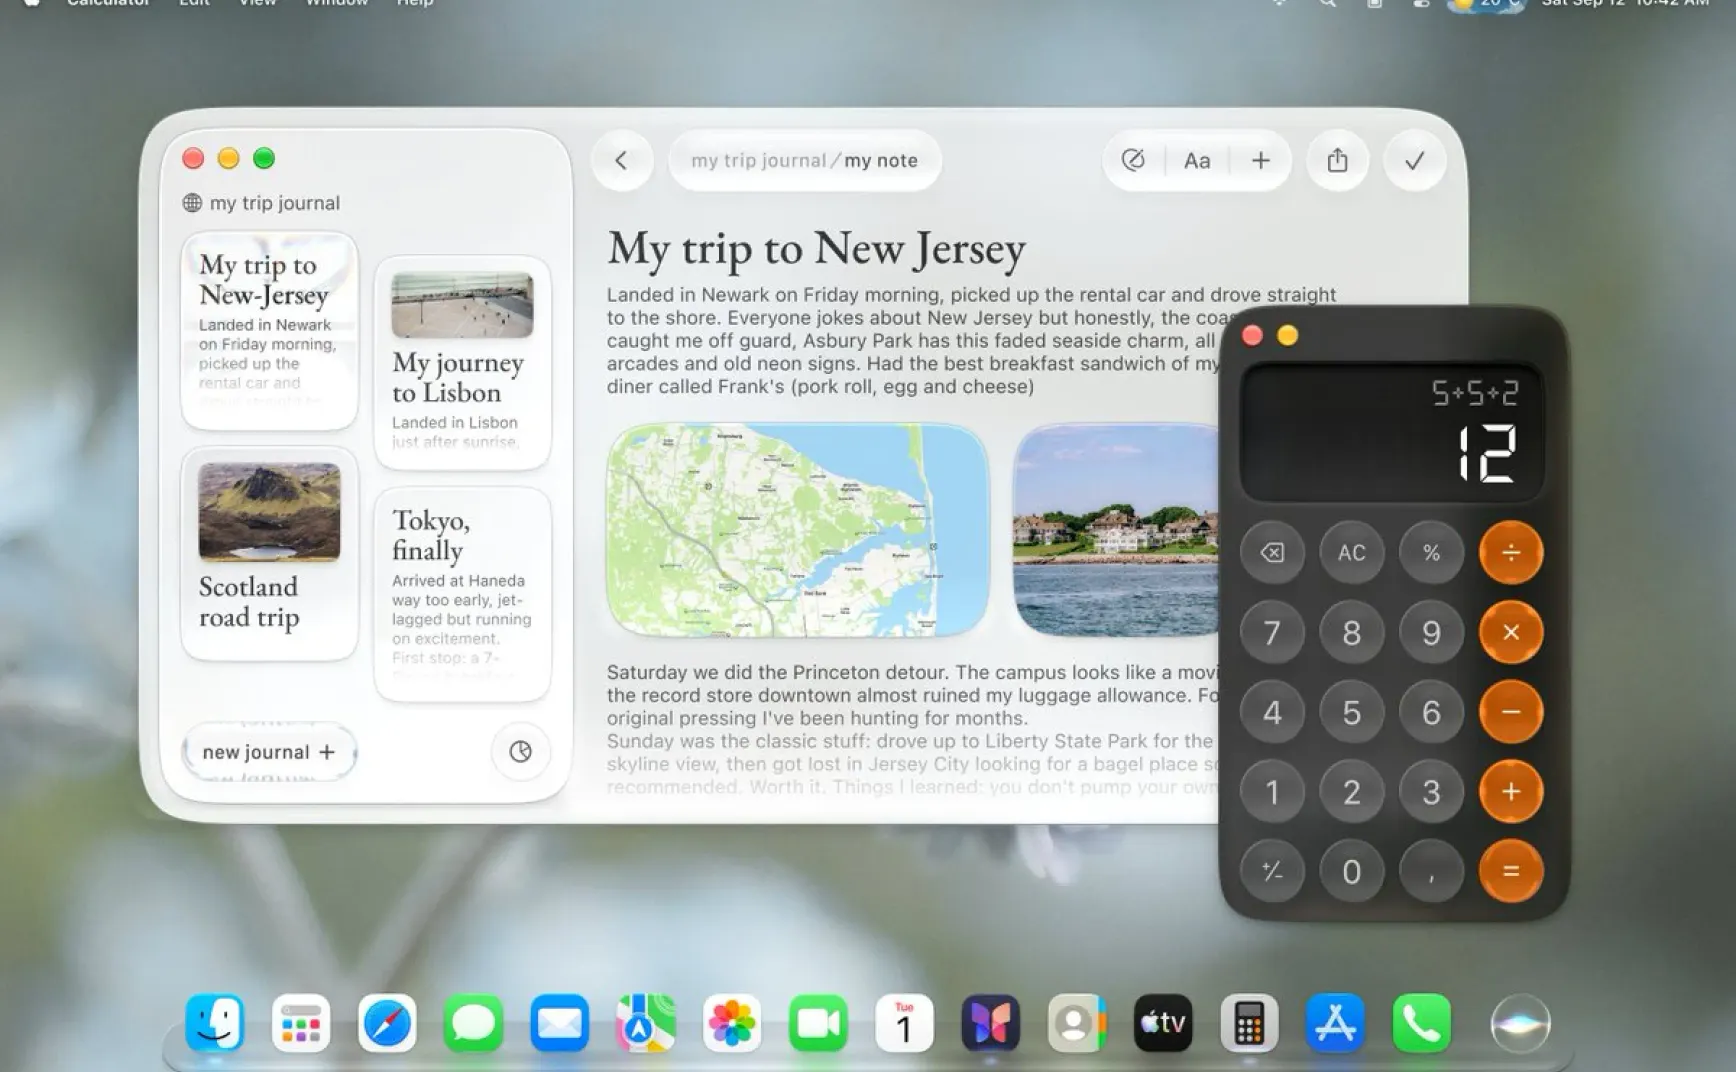Open Aa text formatting options
The image size is (1736, 1072).
coord(1197,160)
